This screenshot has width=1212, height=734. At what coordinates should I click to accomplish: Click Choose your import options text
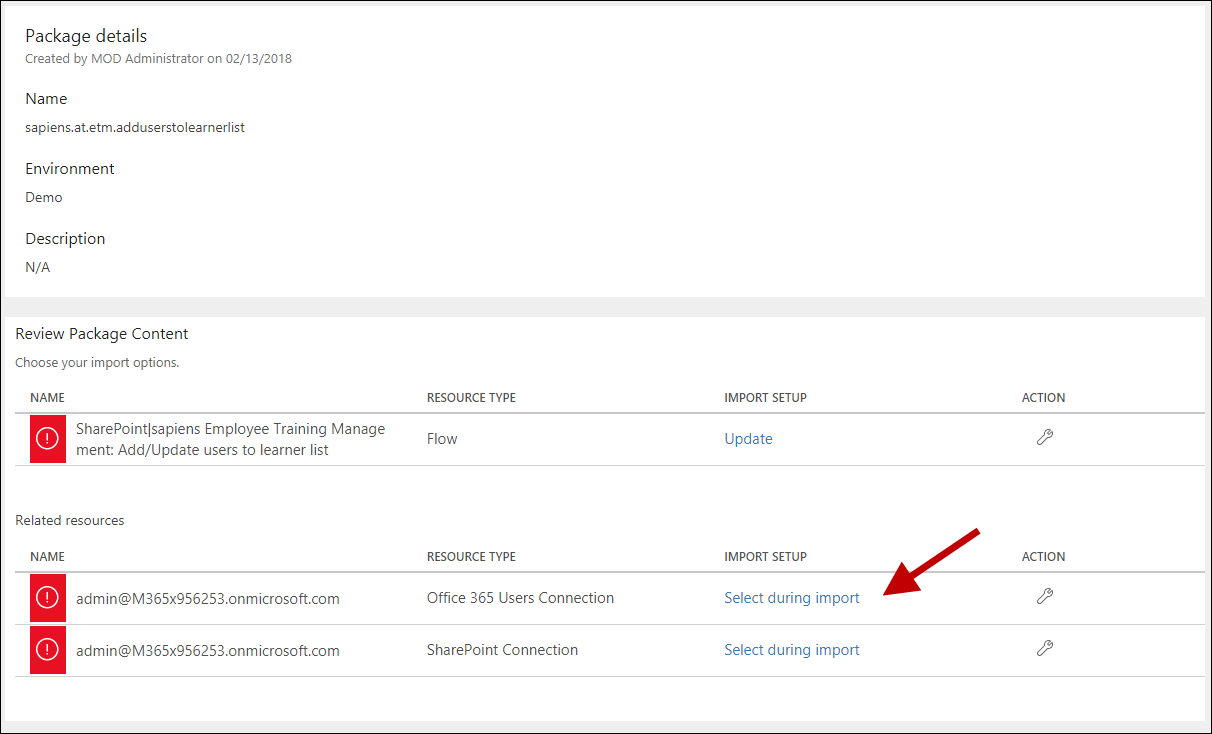click(97, 362)
